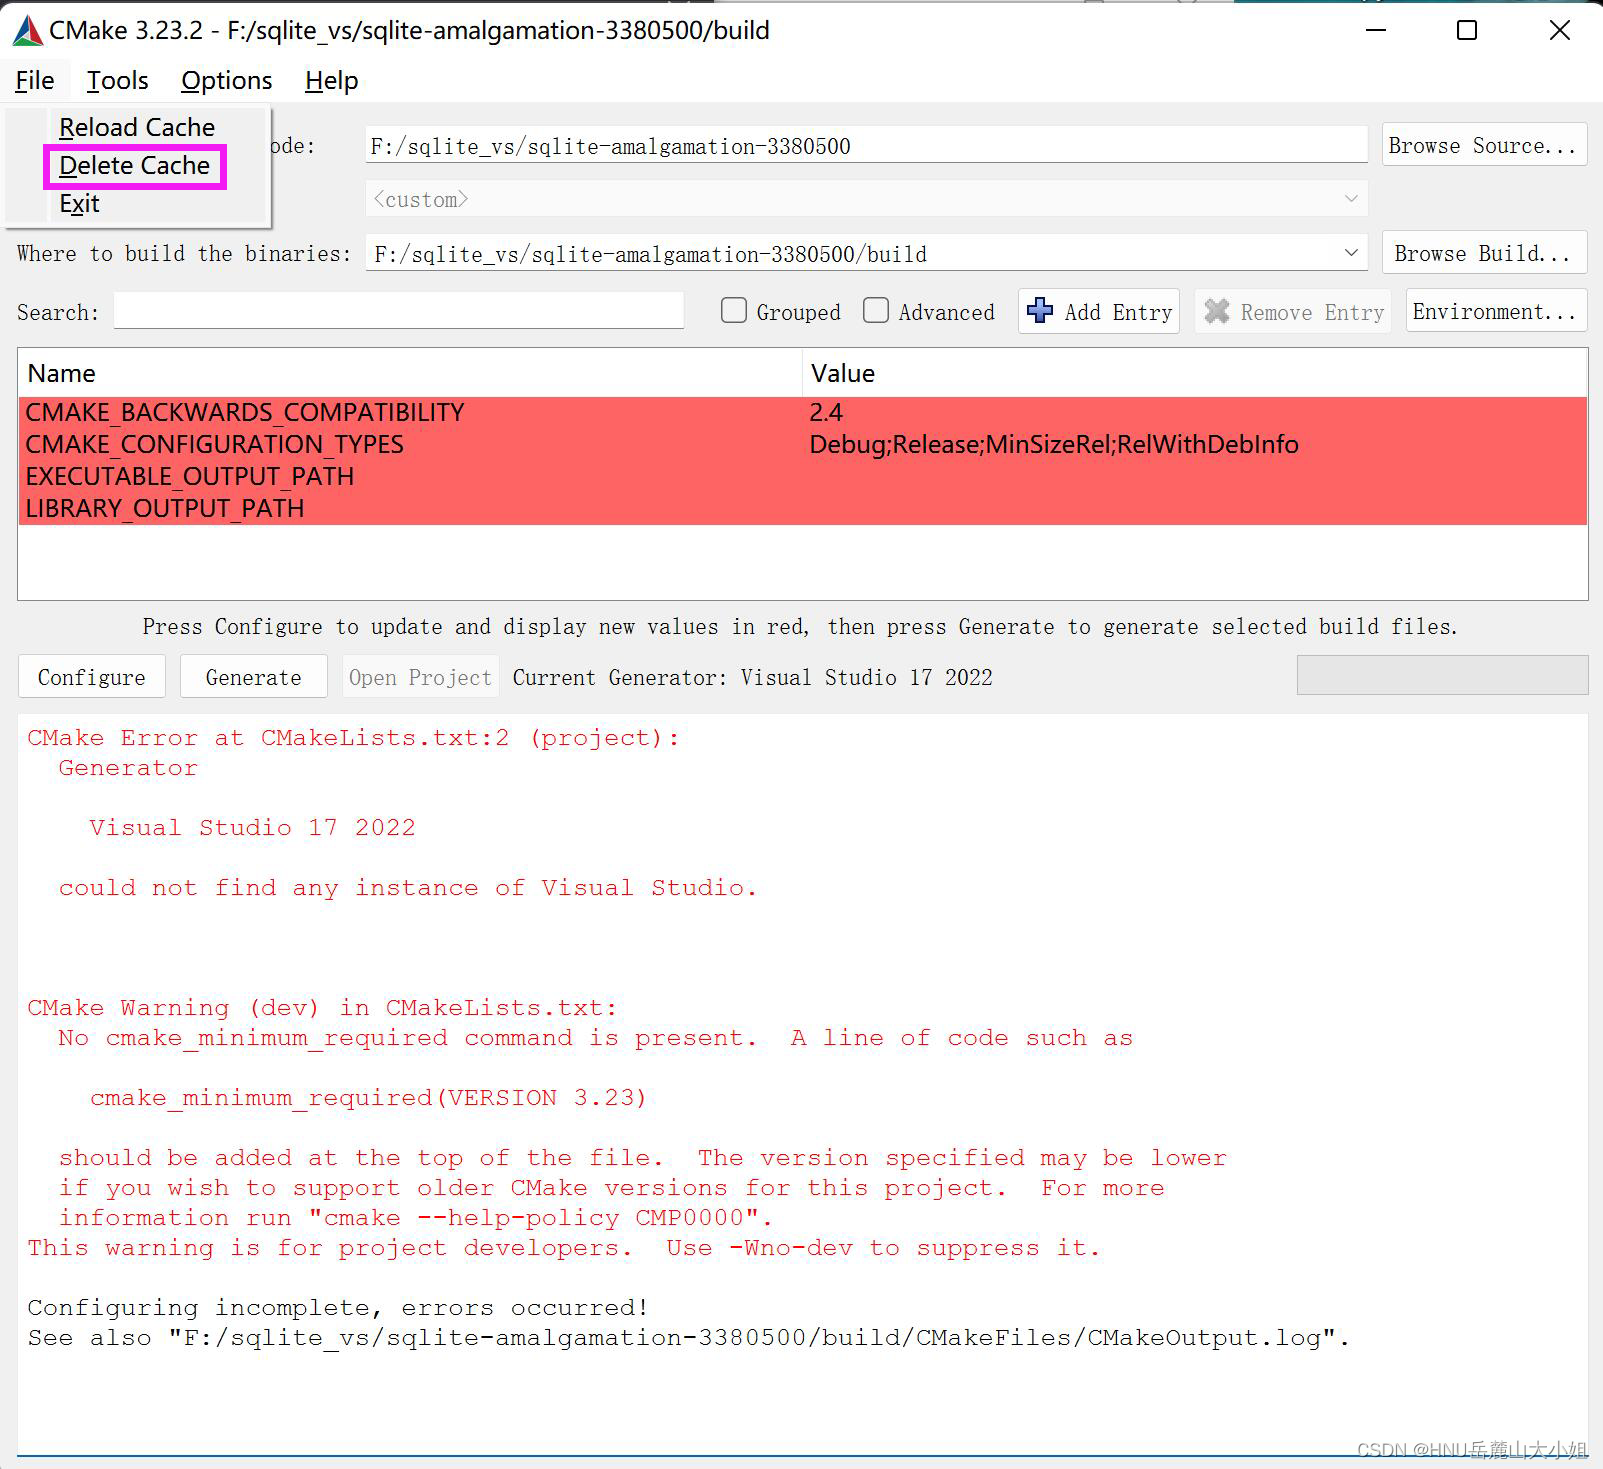Viewport: 1603px width, 1469px height.
Task: Open the Tools menu
Action: click(x=117, y=80)
